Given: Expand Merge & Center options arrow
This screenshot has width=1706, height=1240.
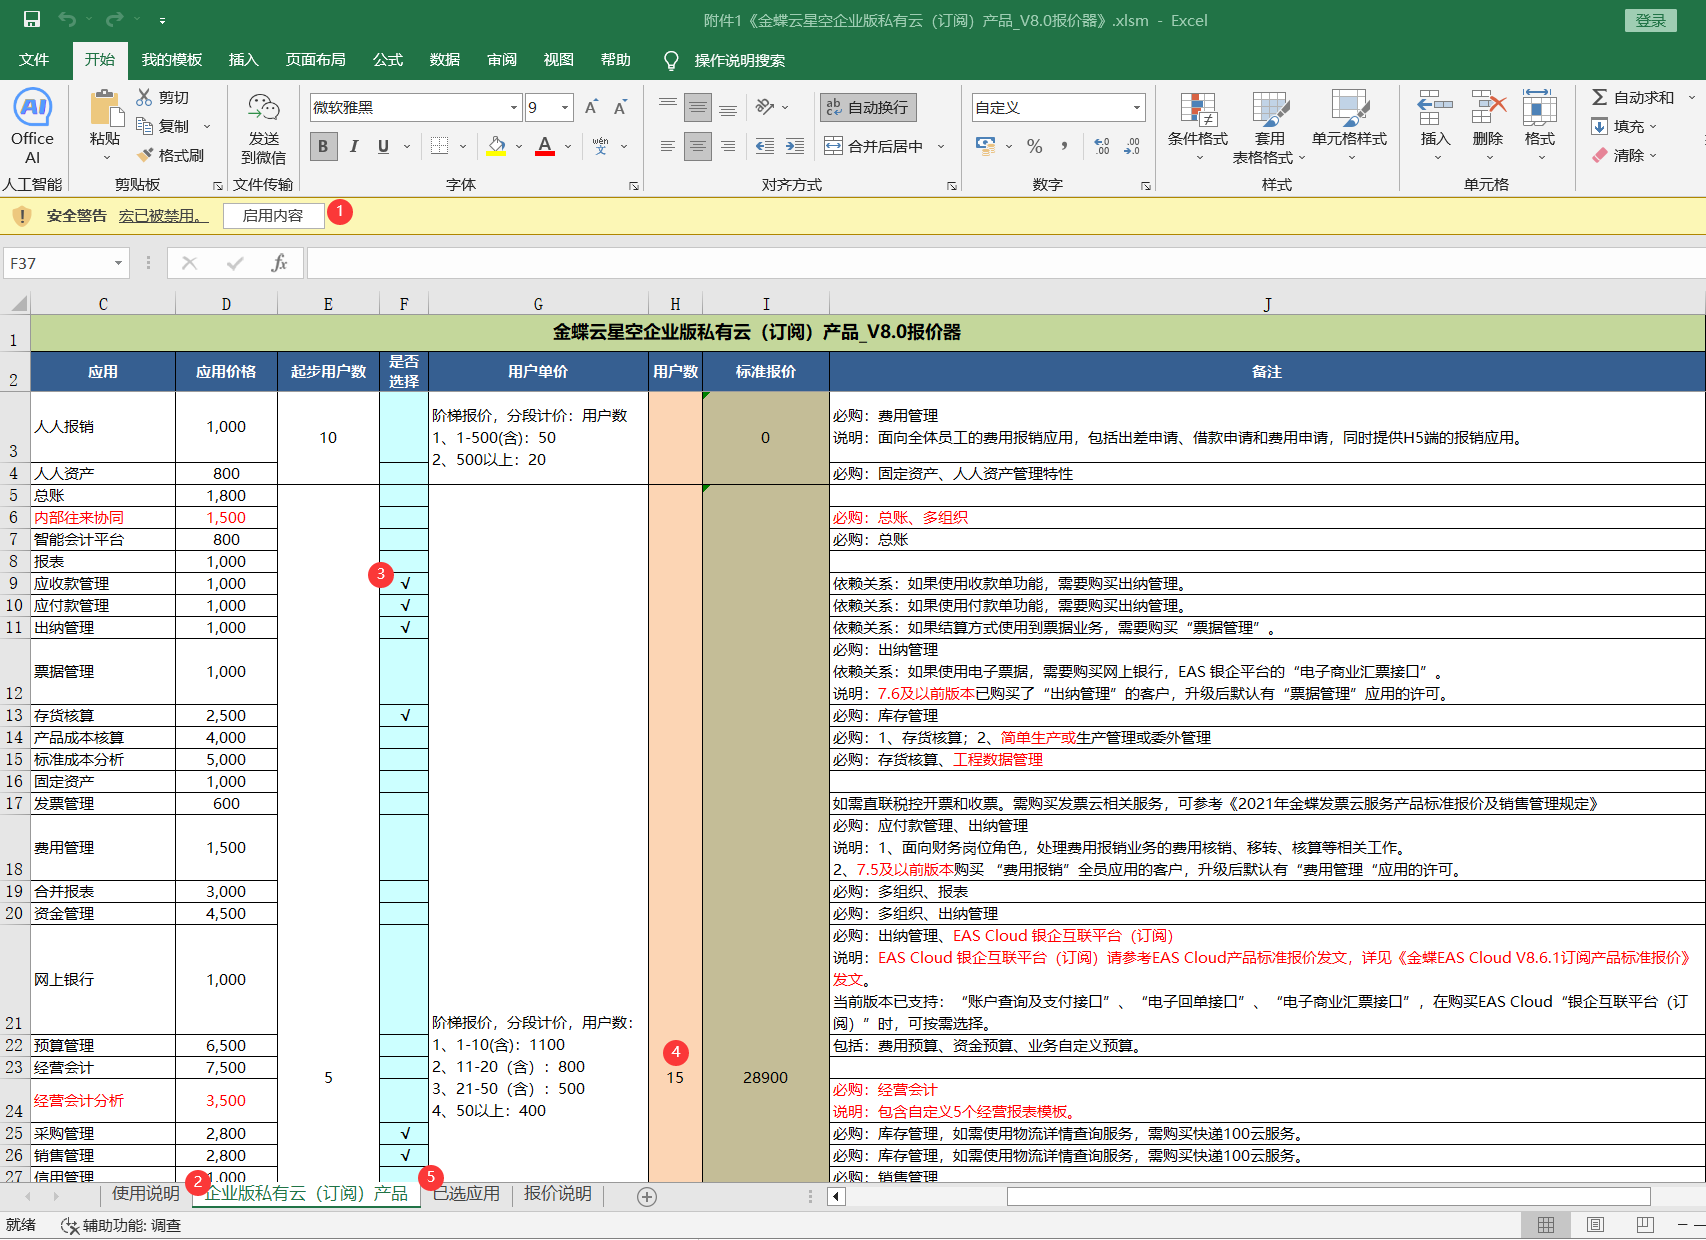Looking at the screenshot, I should [941, 147].
